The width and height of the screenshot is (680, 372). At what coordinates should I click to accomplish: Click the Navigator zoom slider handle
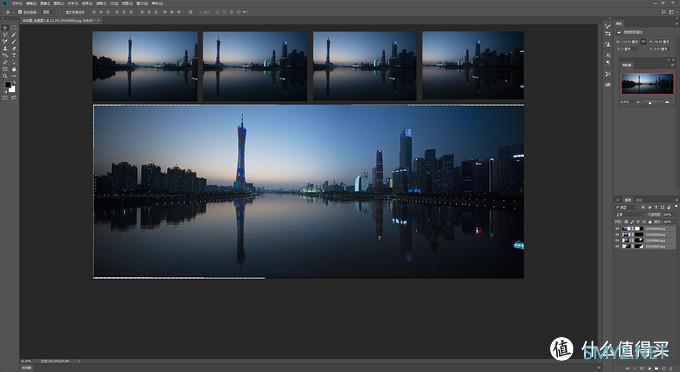pos(650,102)
